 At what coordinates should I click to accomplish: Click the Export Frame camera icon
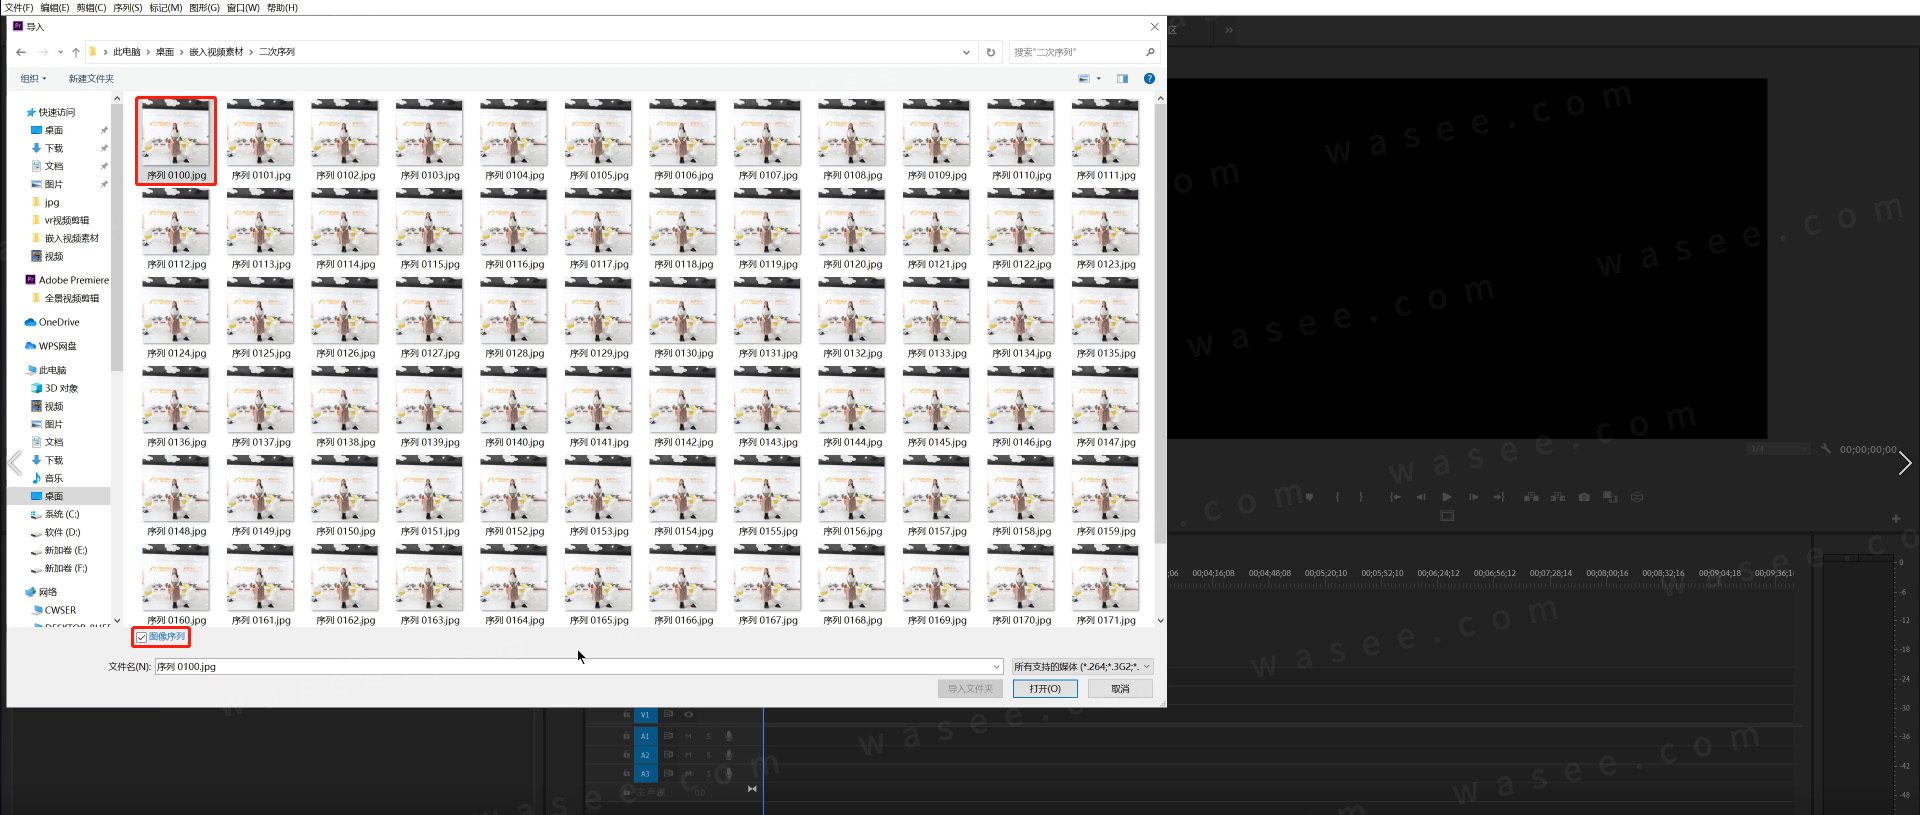tap(1584, 497)
